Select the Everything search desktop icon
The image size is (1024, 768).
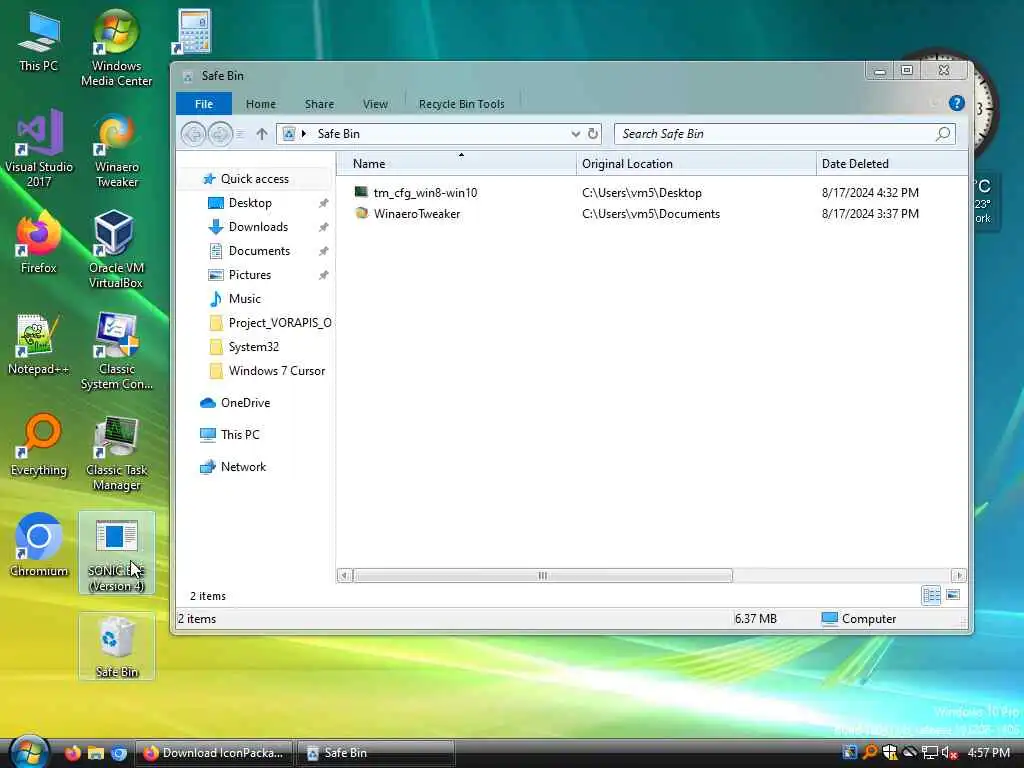pyautogui.click(x=39, y=445)
